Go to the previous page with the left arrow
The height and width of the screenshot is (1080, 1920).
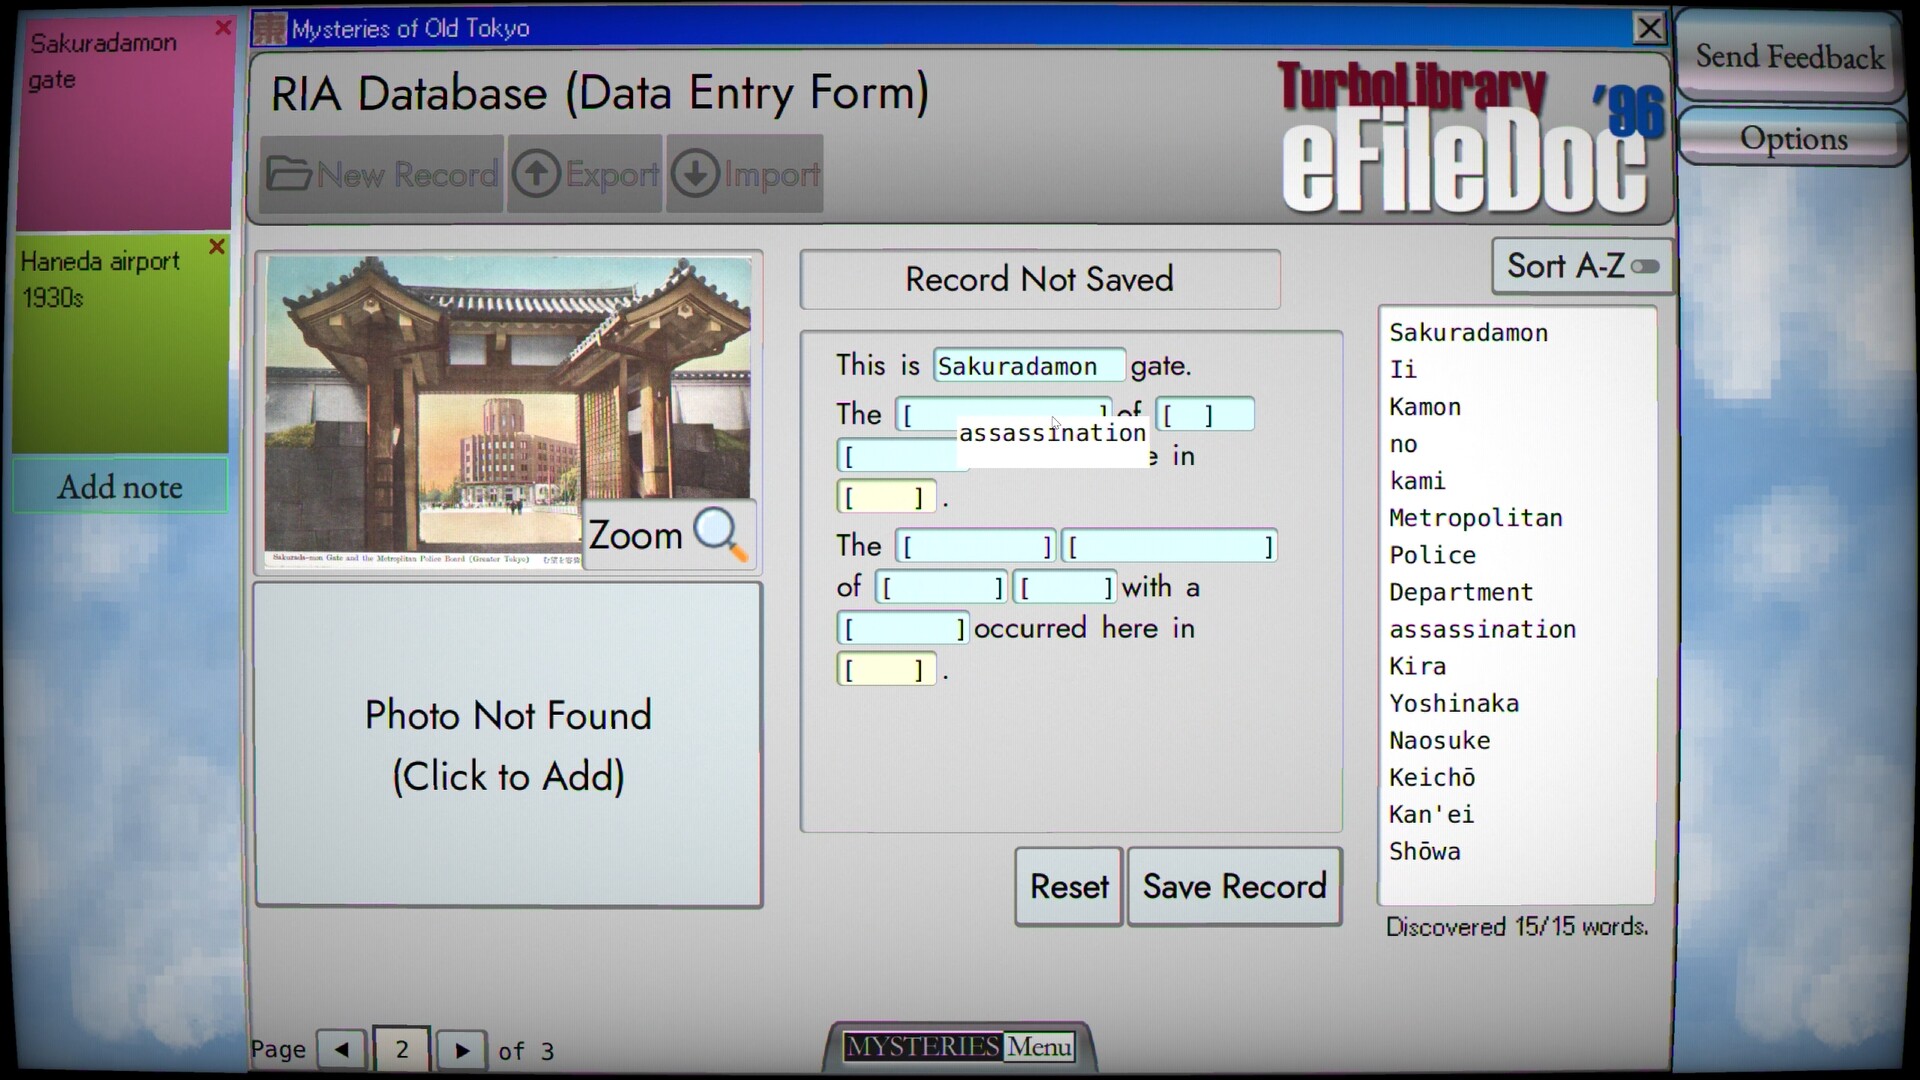click(340, 1049)
